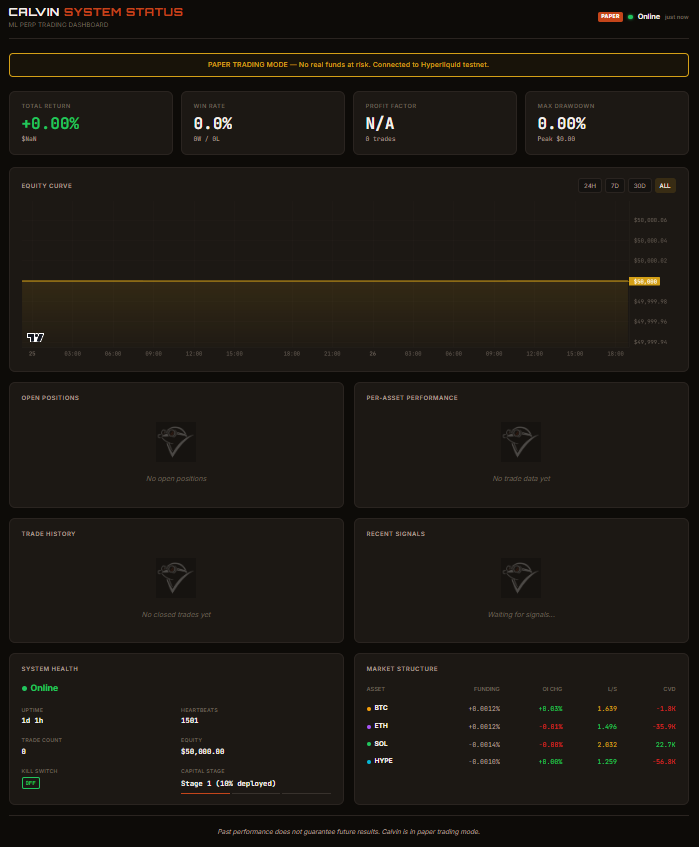This screenshot has width=699, height=847.
Task: Click the SOL row label
Action: (x=381, y=744)
